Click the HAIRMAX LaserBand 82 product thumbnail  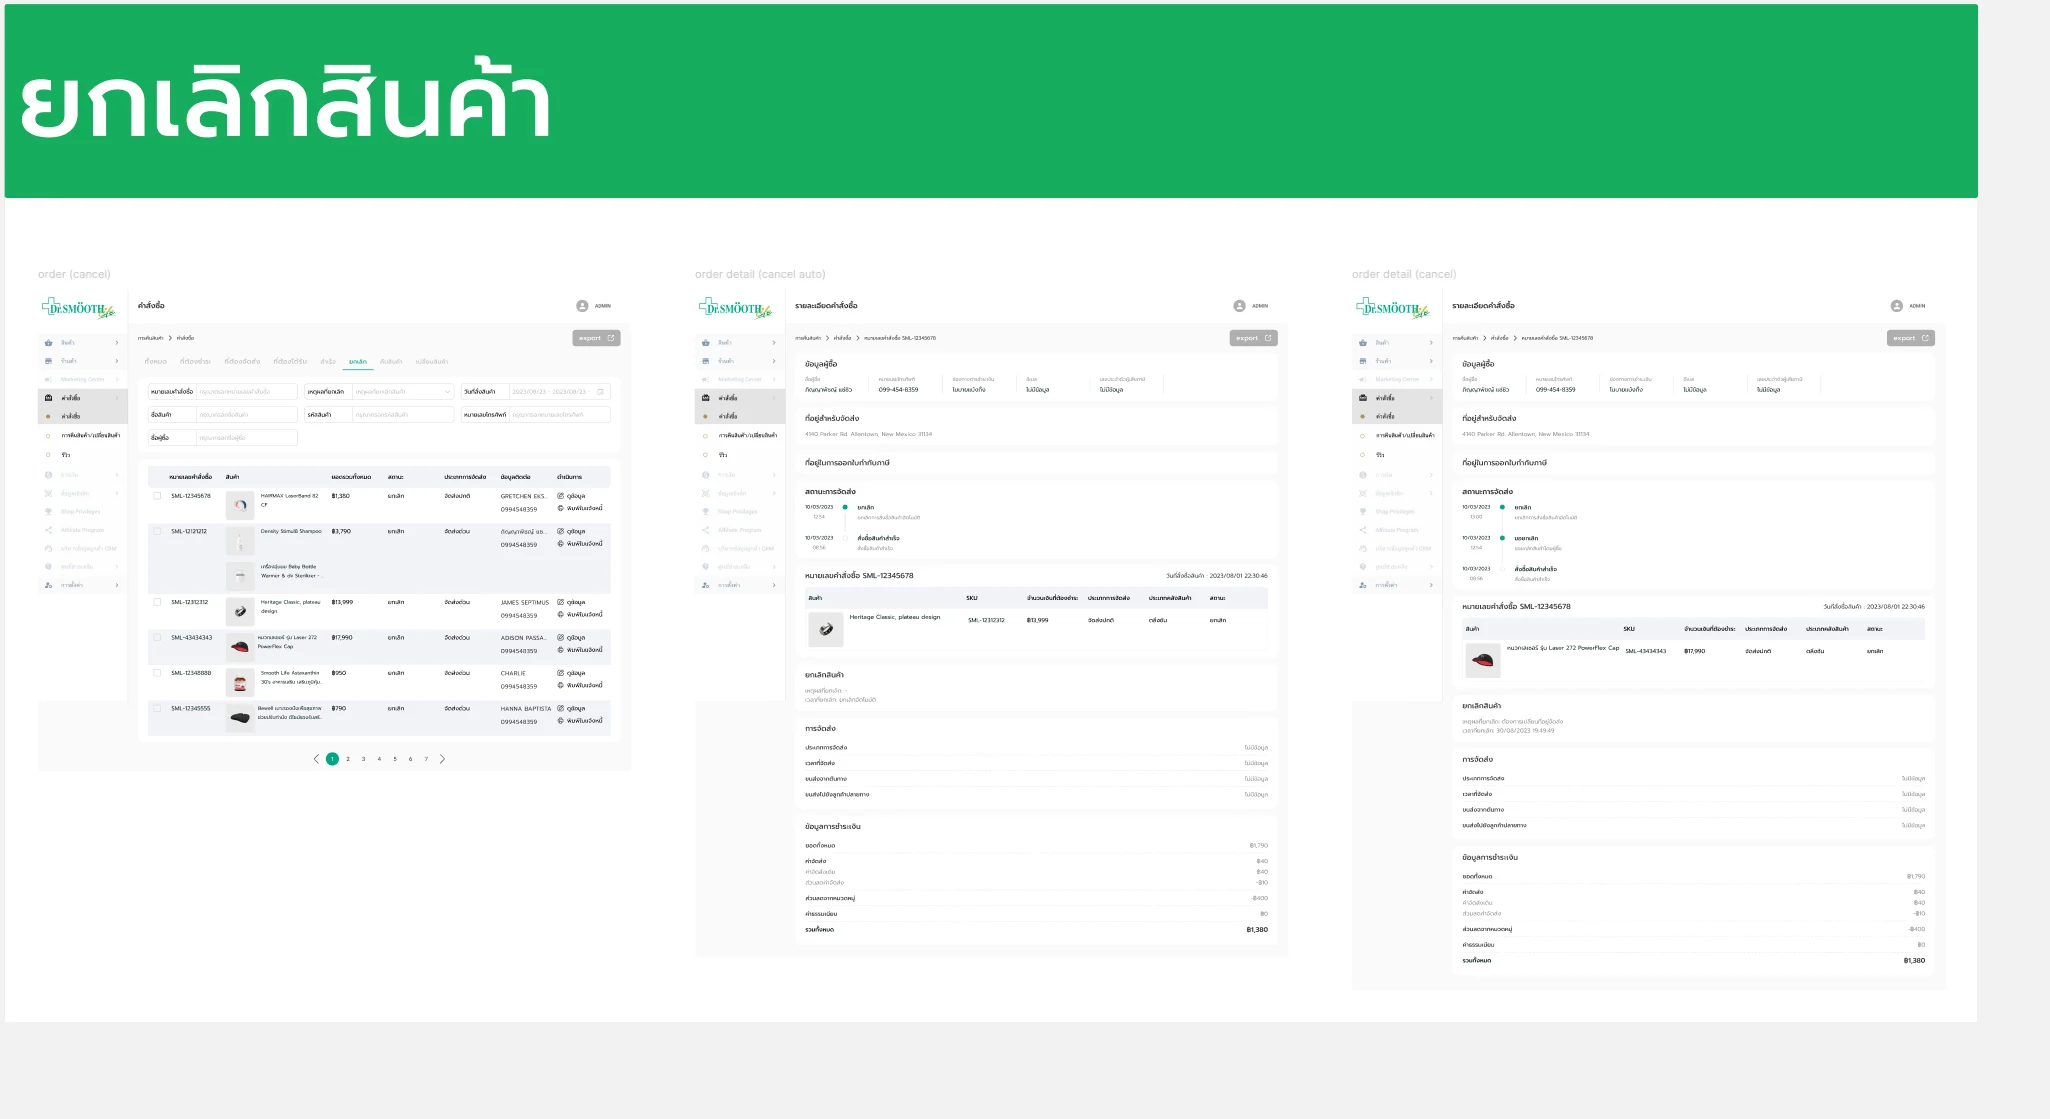click(240, 505)
